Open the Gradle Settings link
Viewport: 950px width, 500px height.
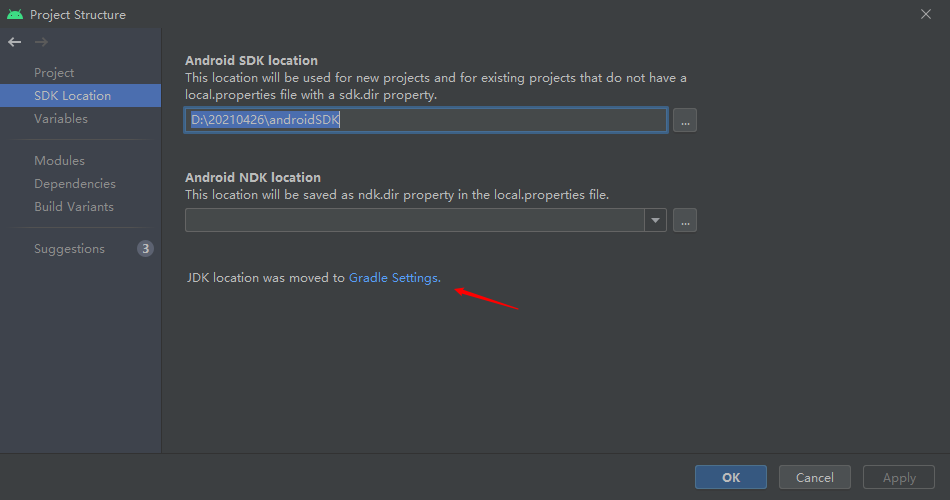pos(394,278)
